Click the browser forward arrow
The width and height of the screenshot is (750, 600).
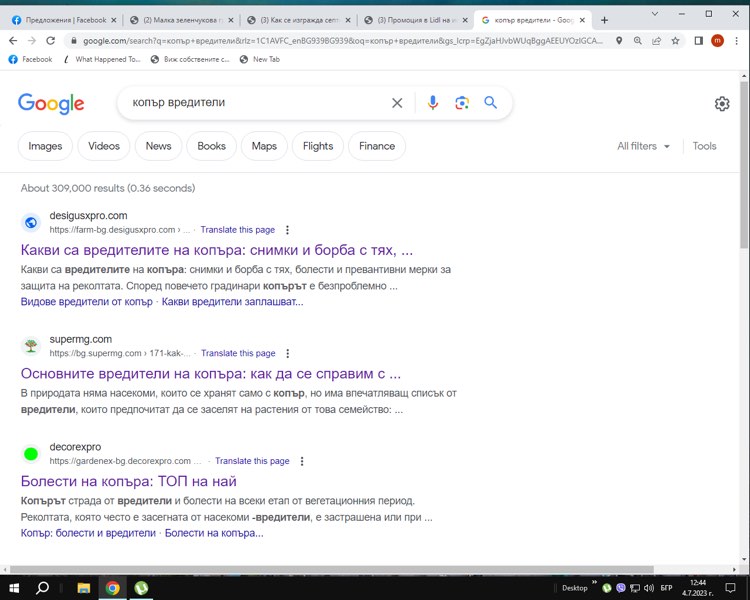[32, 41]
